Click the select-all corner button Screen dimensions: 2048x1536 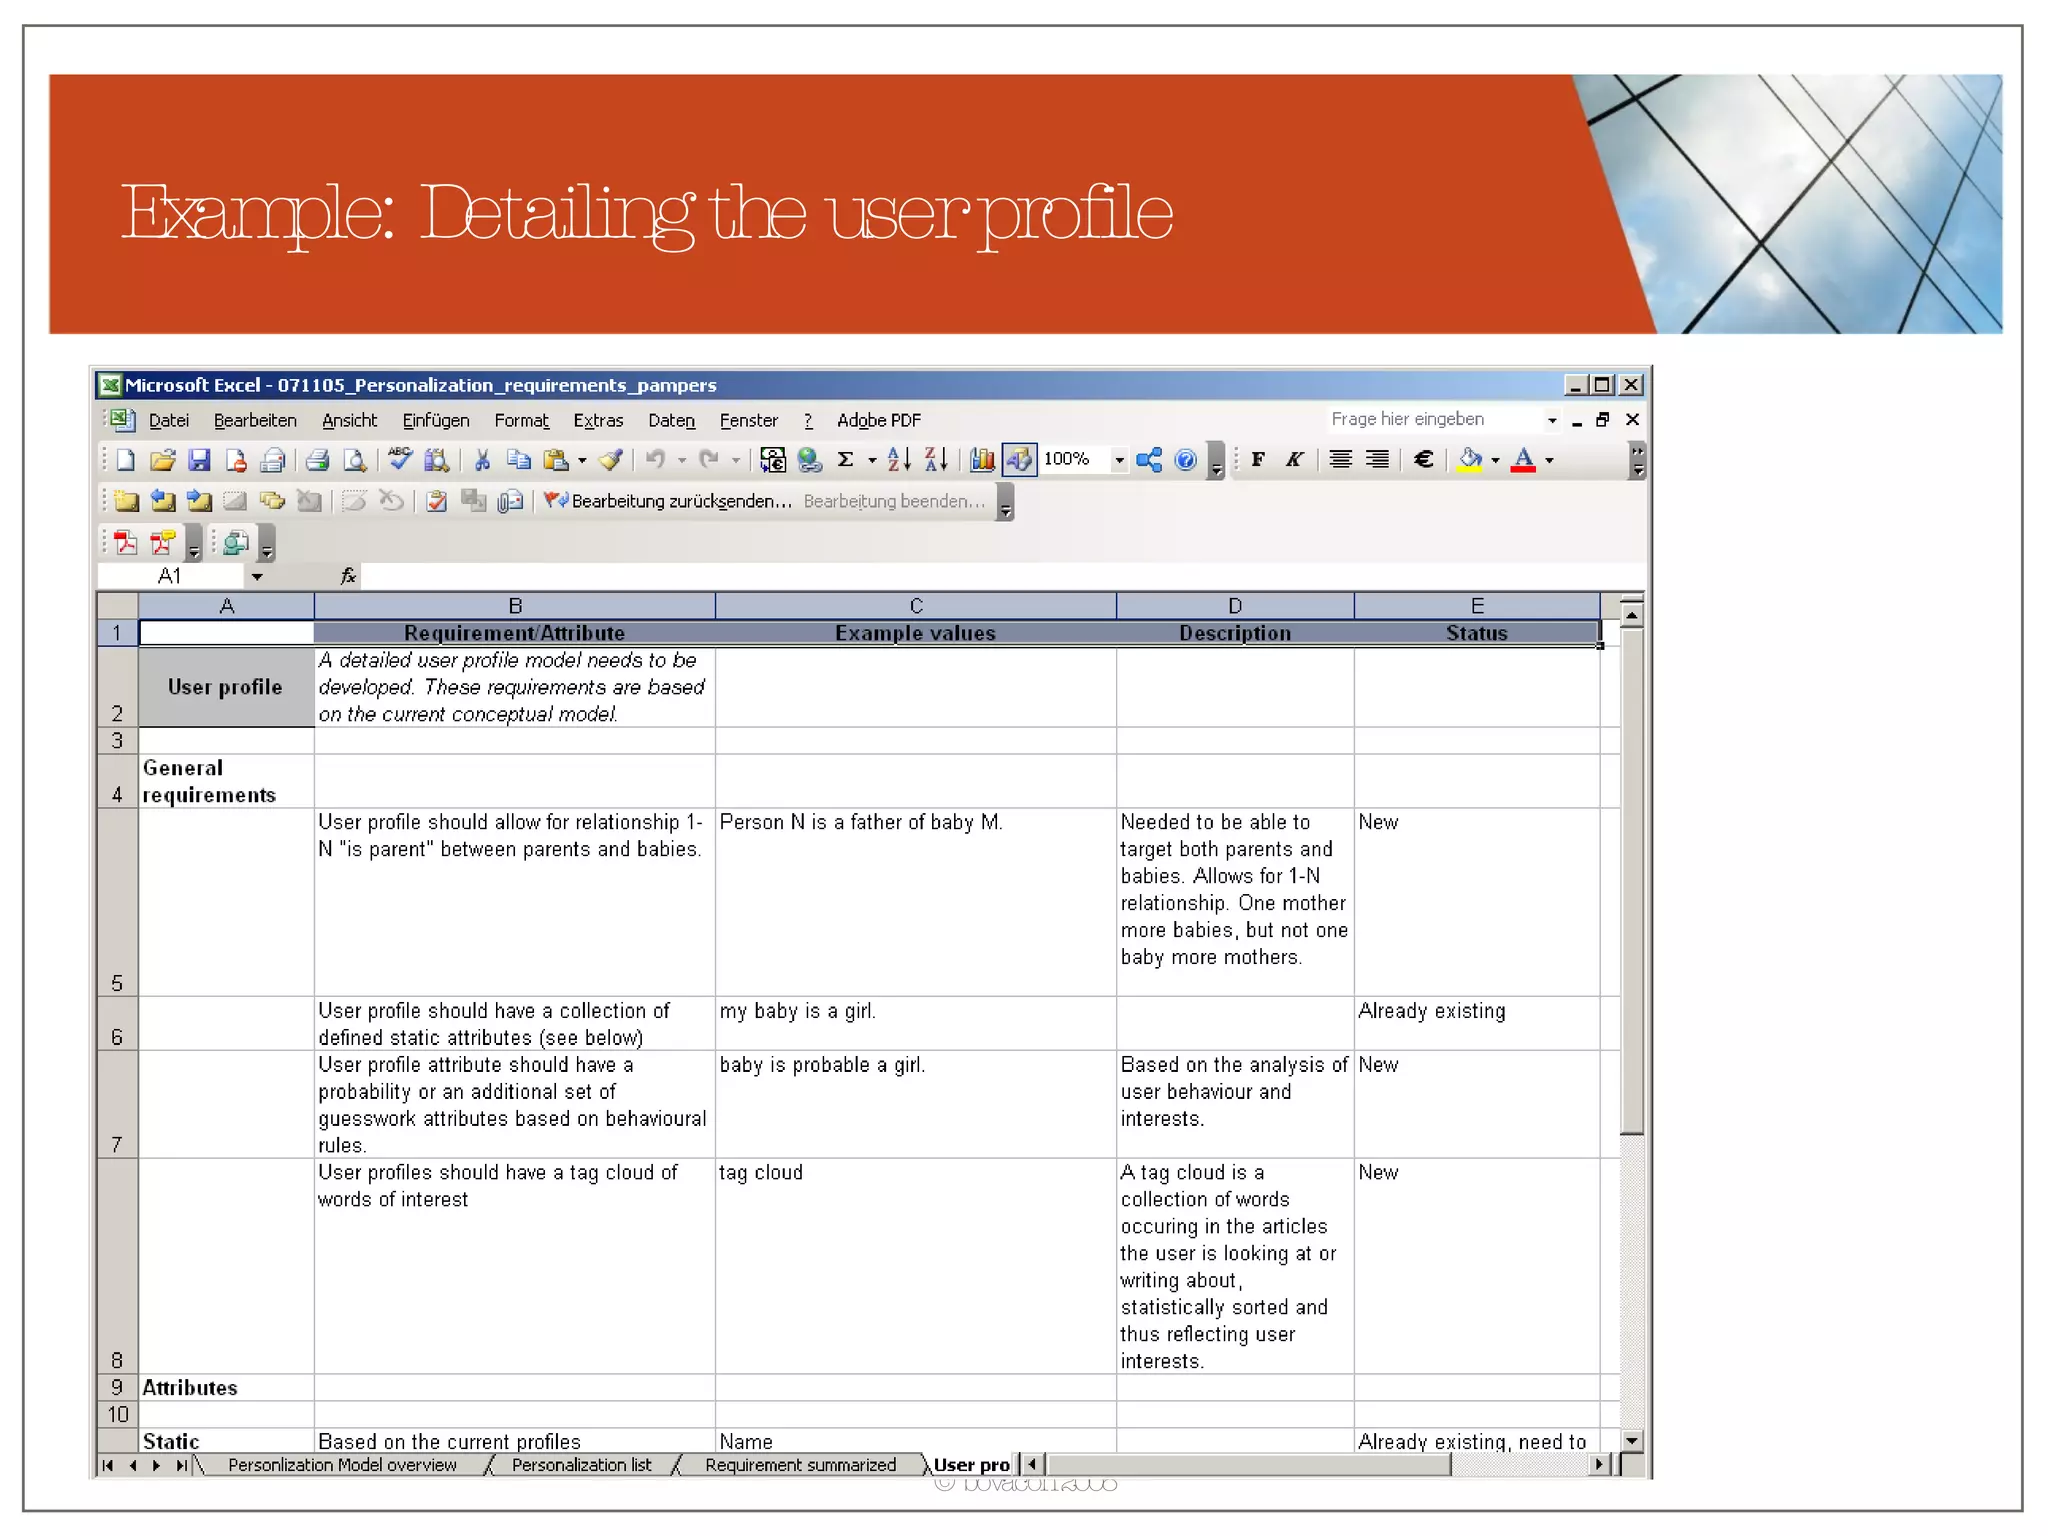click(117, 606)
